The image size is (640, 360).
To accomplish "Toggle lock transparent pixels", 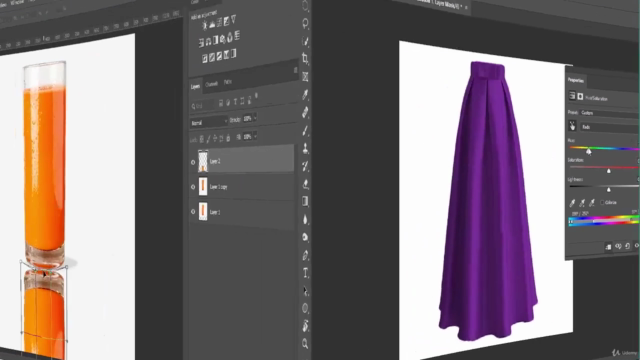I will pyautogui.click(x=202, y=140).
